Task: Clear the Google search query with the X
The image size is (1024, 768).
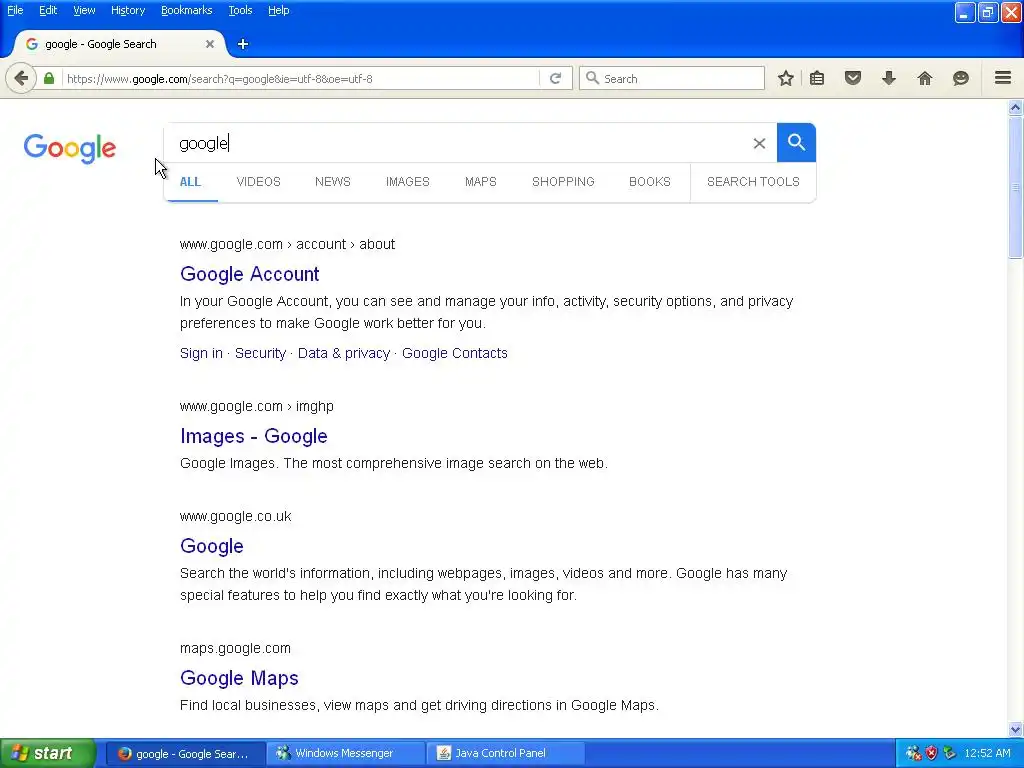Action: click(759, 144)
